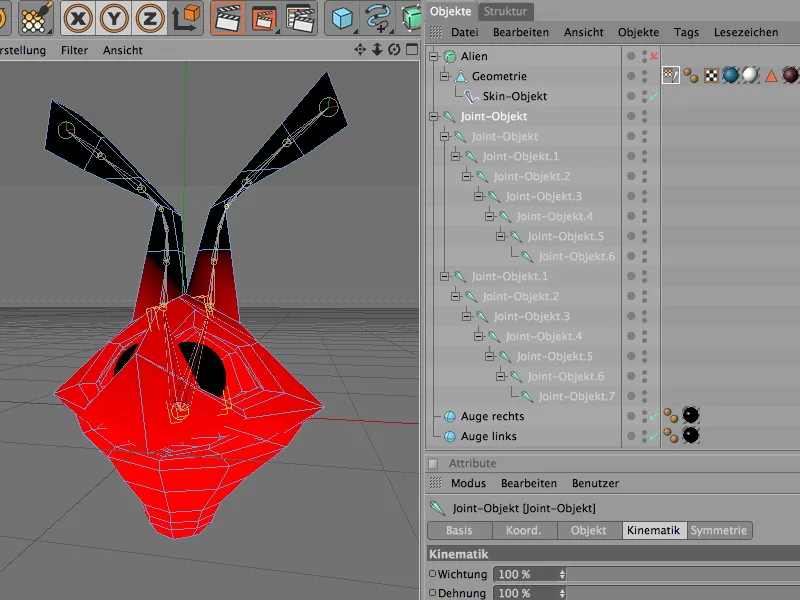Open the Koord. tab
The width and height of the screenshot is (800, 600).
524,530
